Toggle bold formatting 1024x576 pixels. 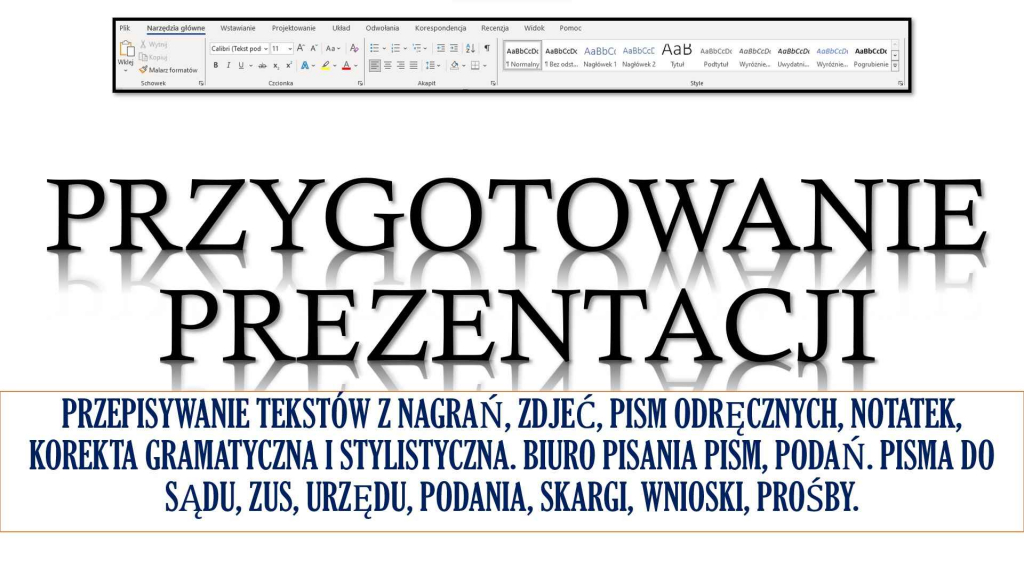[216, 64]
